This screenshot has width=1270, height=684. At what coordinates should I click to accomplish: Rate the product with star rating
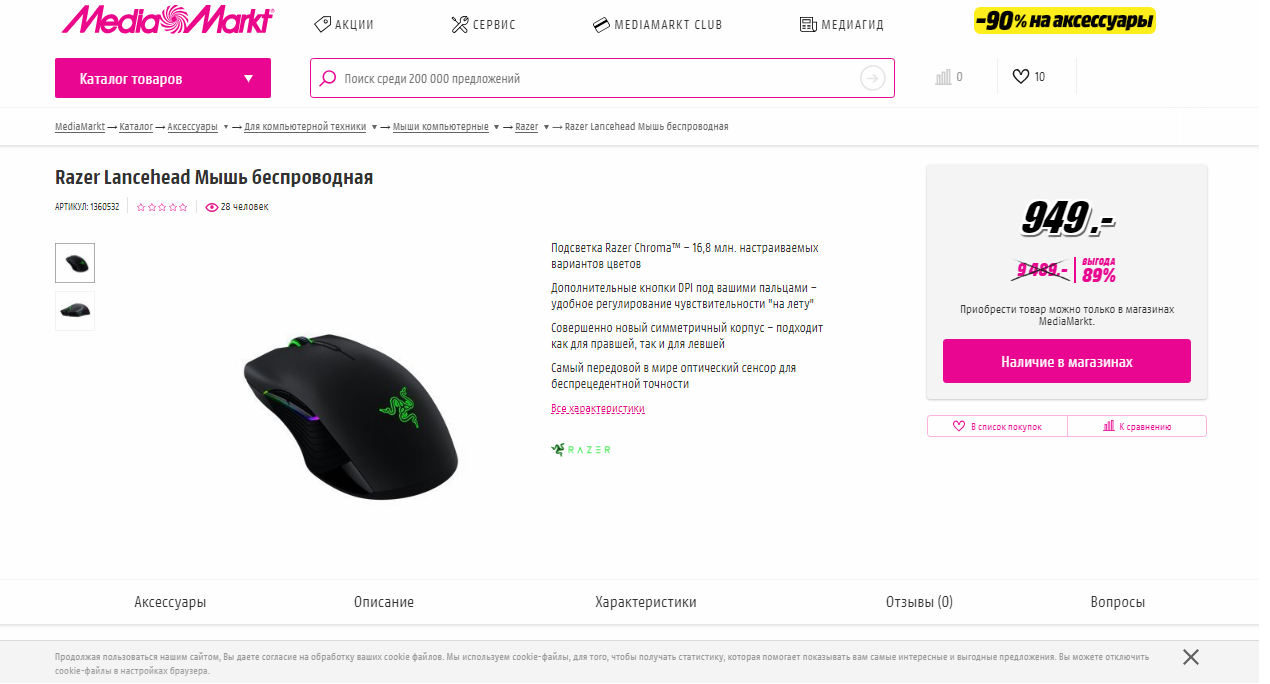coord(162,207)
